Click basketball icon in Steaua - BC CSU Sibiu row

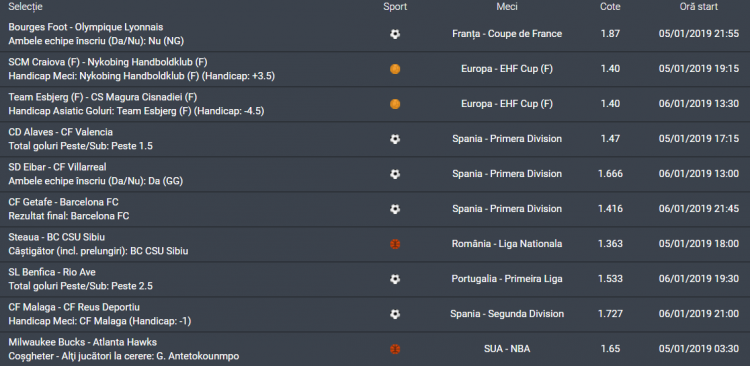pos(395,244)
